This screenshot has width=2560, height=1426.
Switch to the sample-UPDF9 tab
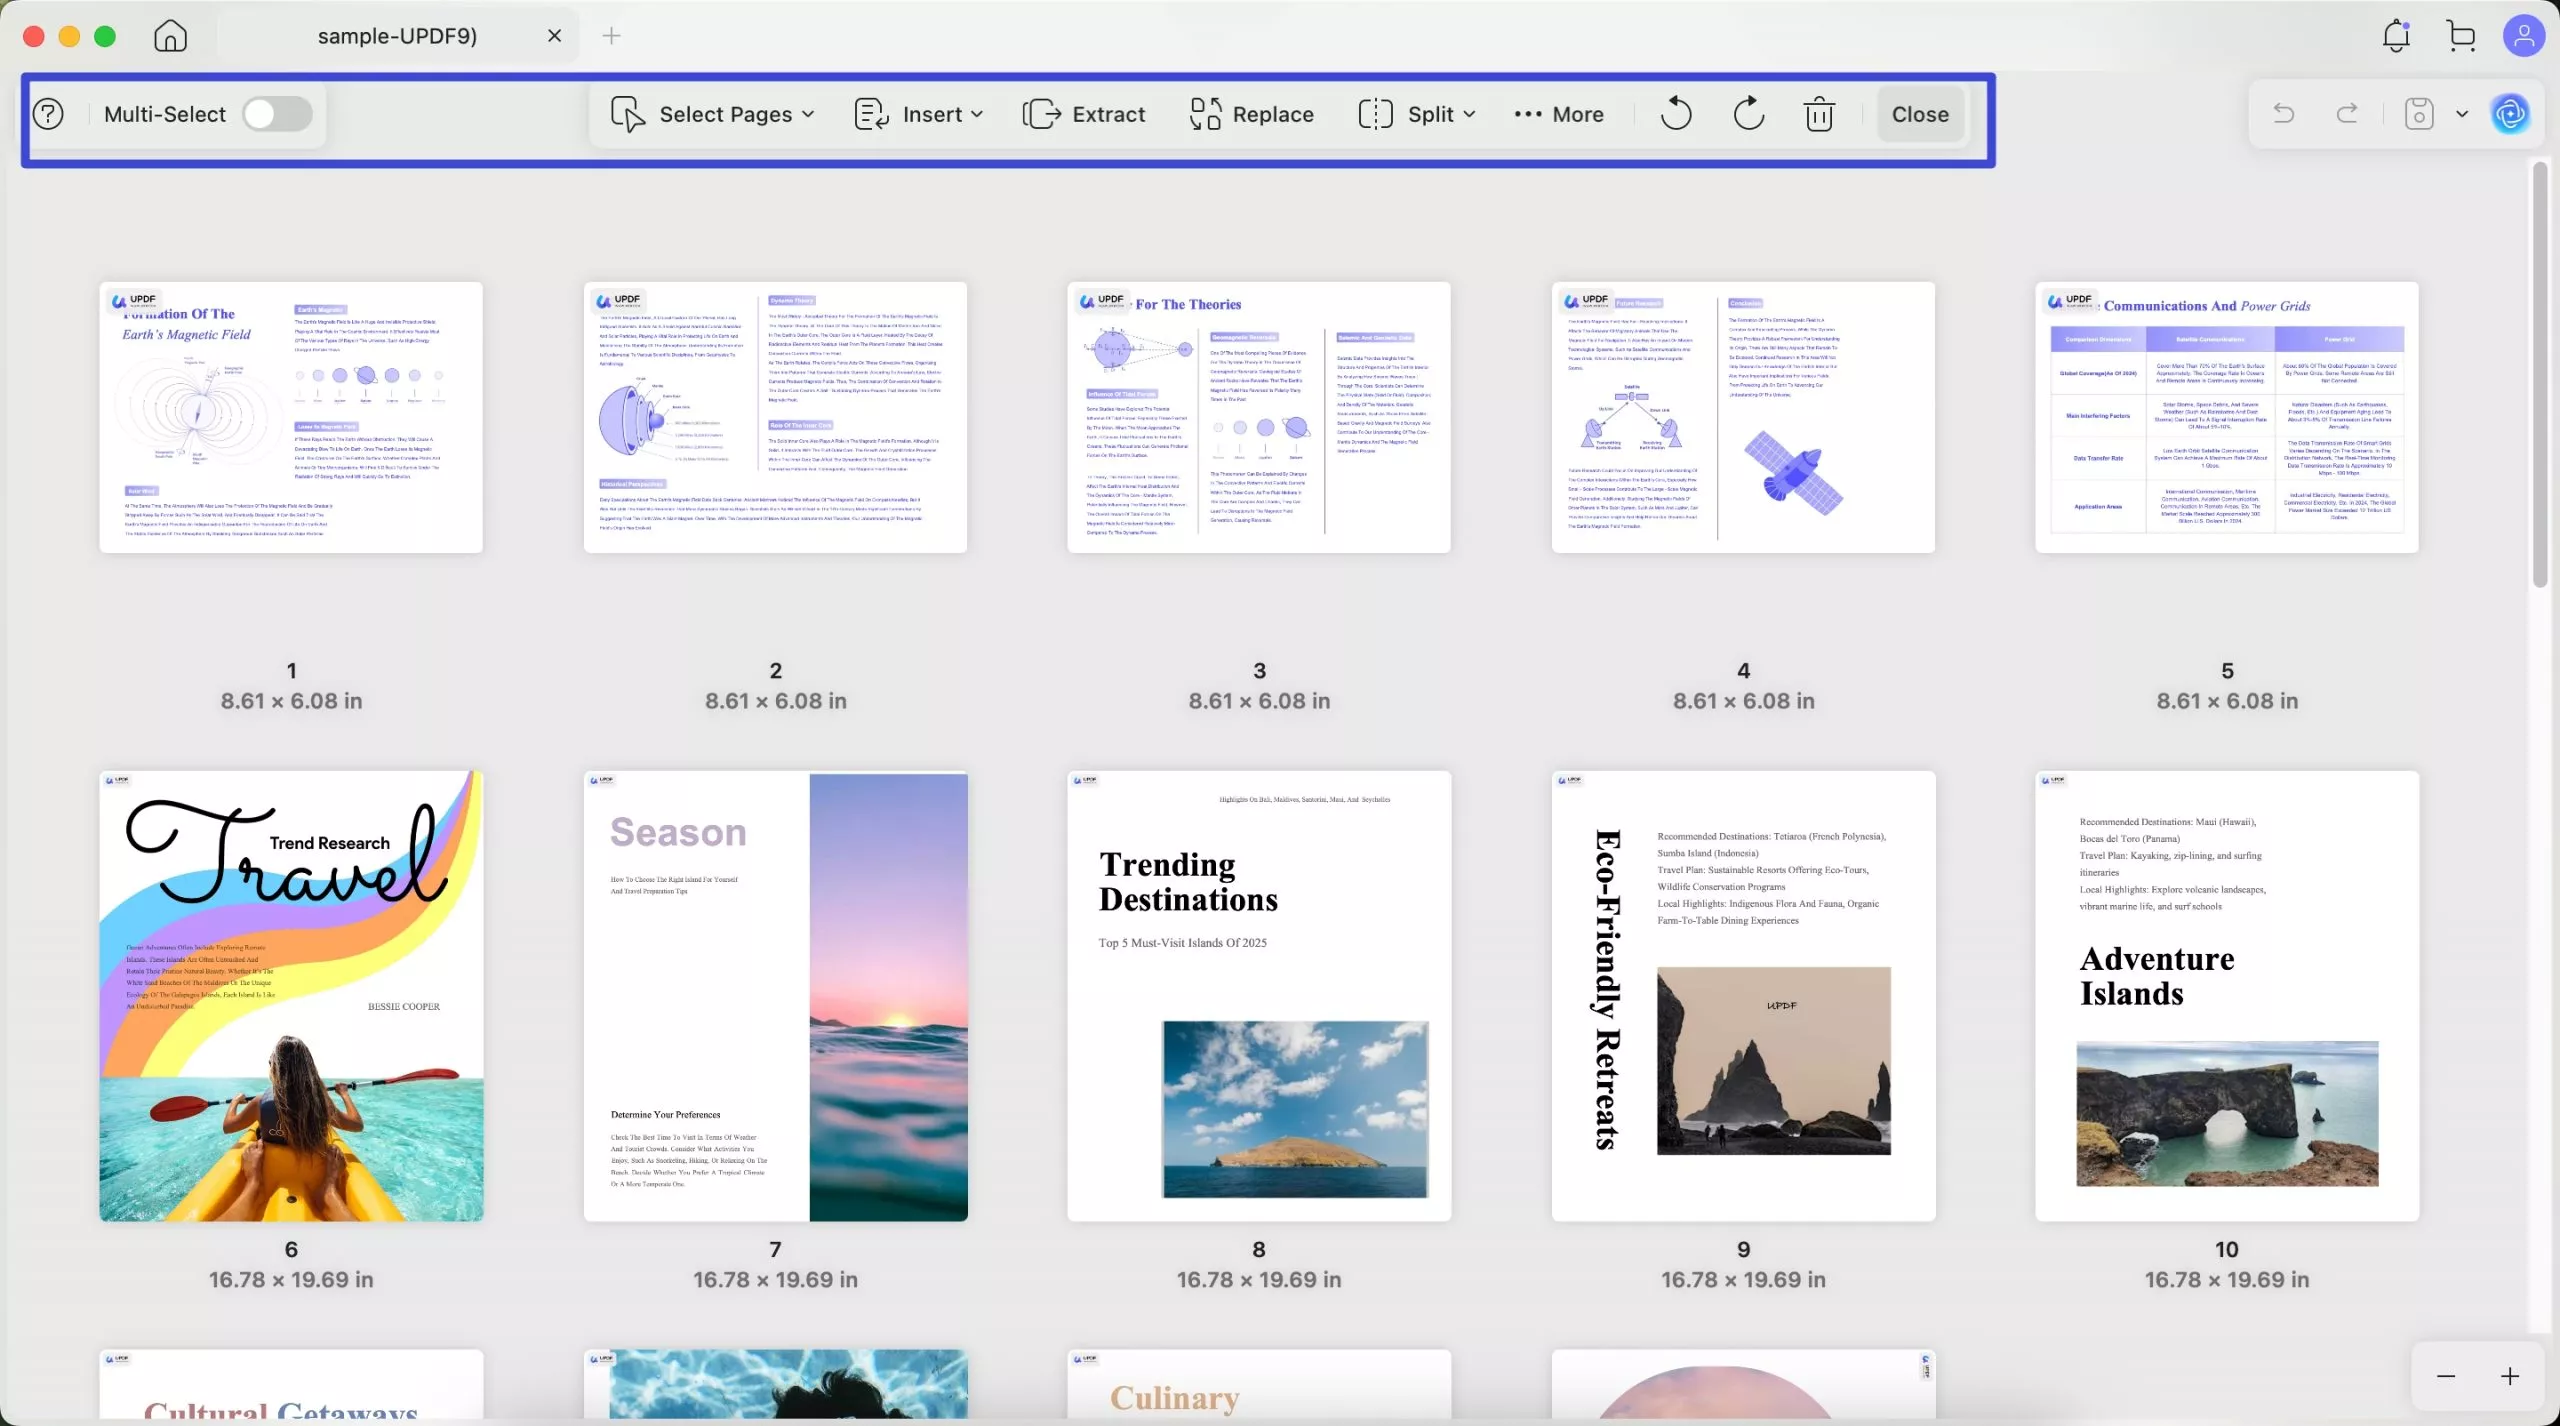(396, 35)
